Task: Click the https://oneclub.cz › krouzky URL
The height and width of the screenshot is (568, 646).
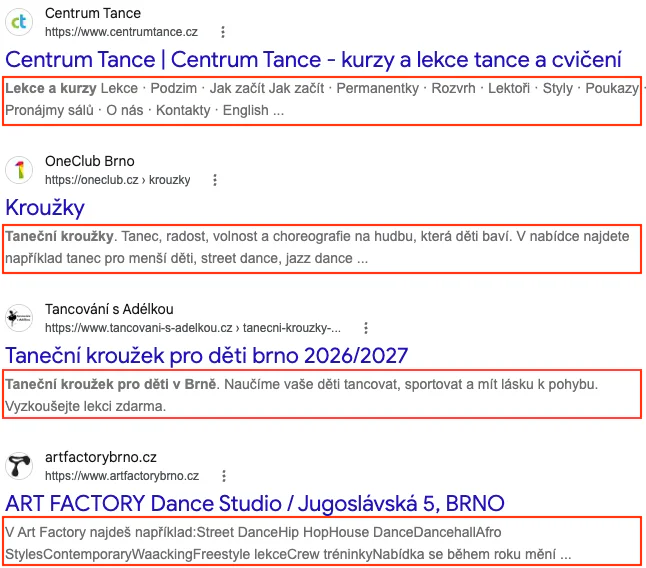Action: pos(117,180)
